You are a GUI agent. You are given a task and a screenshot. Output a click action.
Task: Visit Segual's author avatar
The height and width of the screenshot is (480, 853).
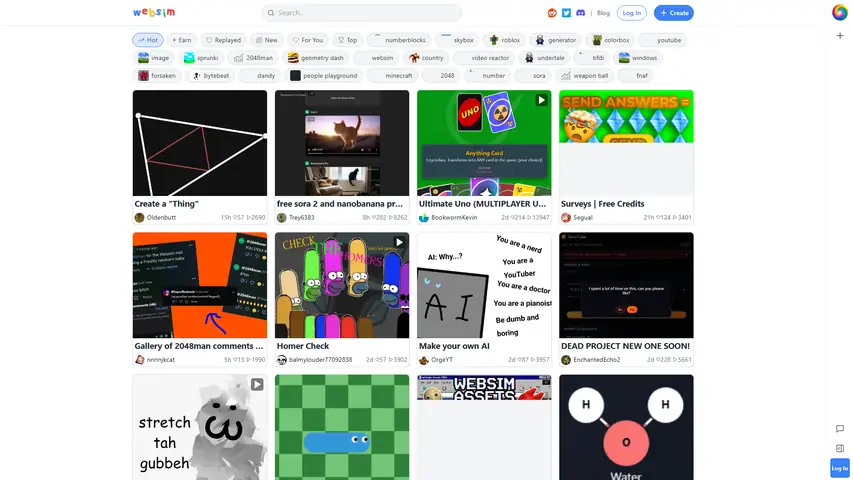[566, 217]
